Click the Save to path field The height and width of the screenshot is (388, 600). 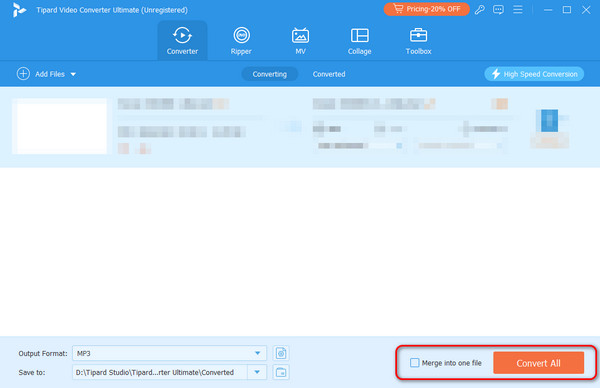(x=160, y=372)
